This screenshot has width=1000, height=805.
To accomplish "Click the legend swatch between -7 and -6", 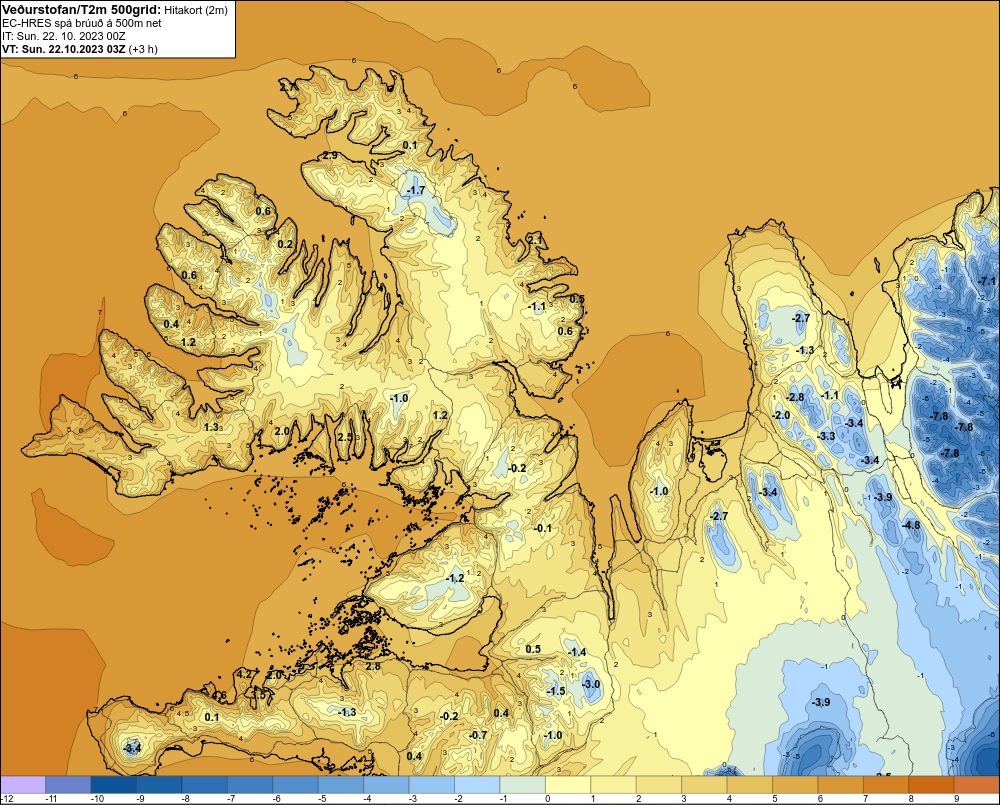I will pyautogui.click(x=250, y=784).
